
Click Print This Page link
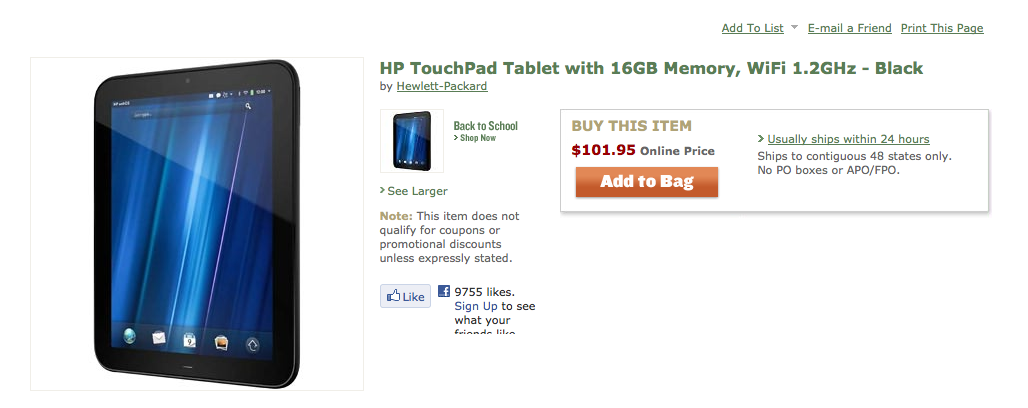click(942, 28)
